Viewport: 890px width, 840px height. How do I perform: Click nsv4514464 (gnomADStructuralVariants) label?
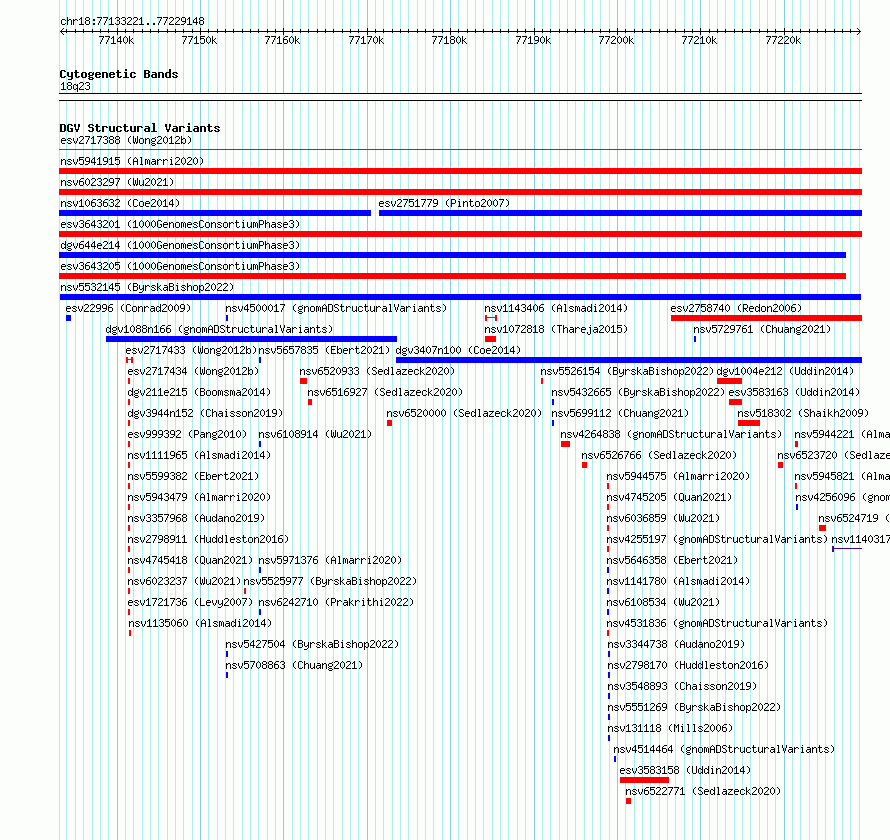[724, 749]
